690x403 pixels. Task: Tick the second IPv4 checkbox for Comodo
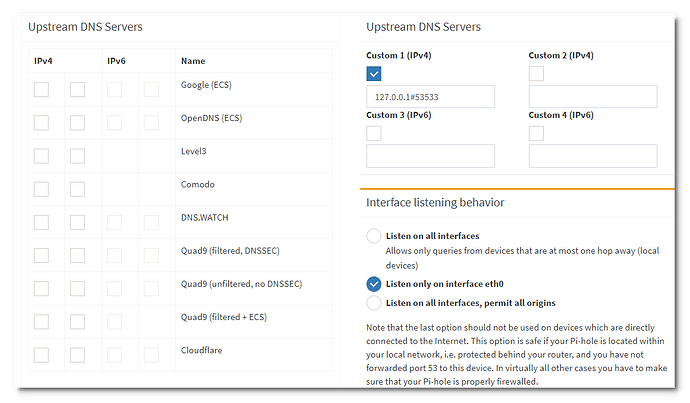click(x=77, y=189)
